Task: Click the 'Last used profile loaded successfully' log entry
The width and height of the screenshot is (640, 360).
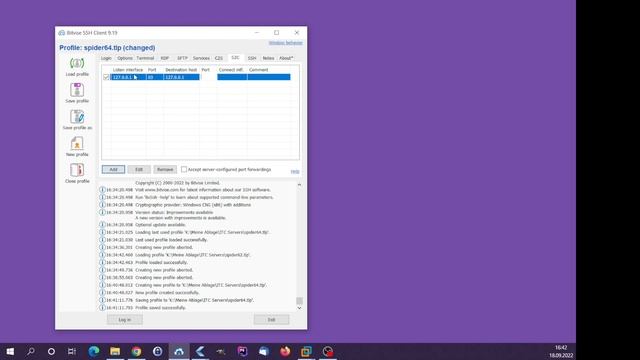Action: click(171, 240)
